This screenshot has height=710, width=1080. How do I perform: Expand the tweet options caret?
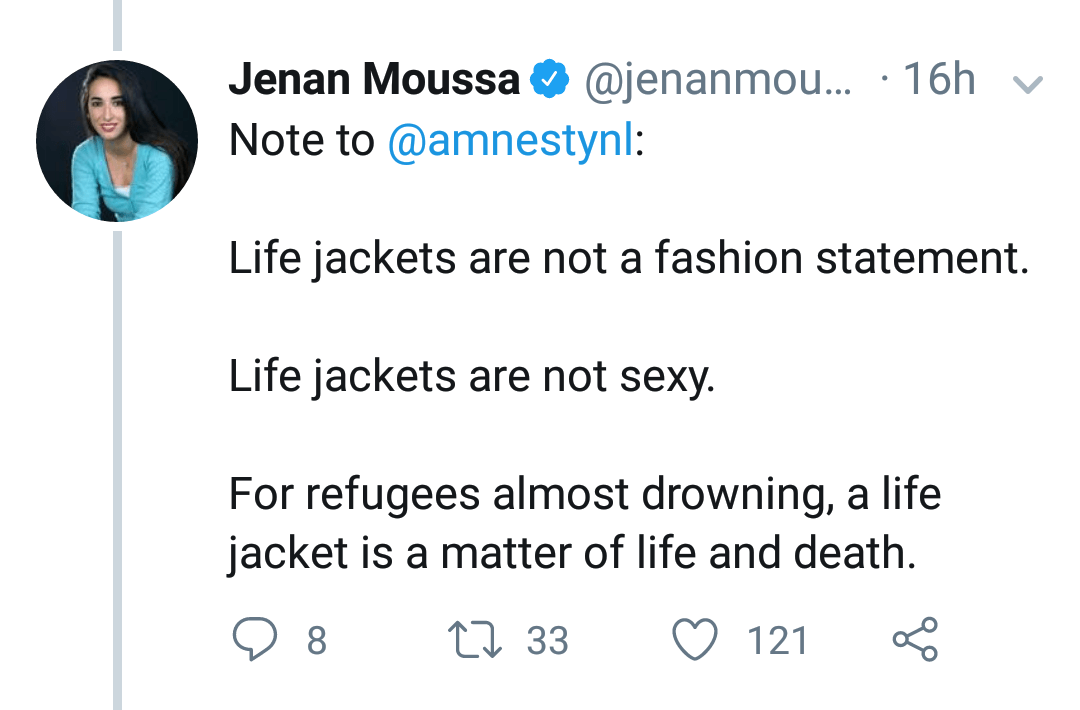(x=1028, y=84)
